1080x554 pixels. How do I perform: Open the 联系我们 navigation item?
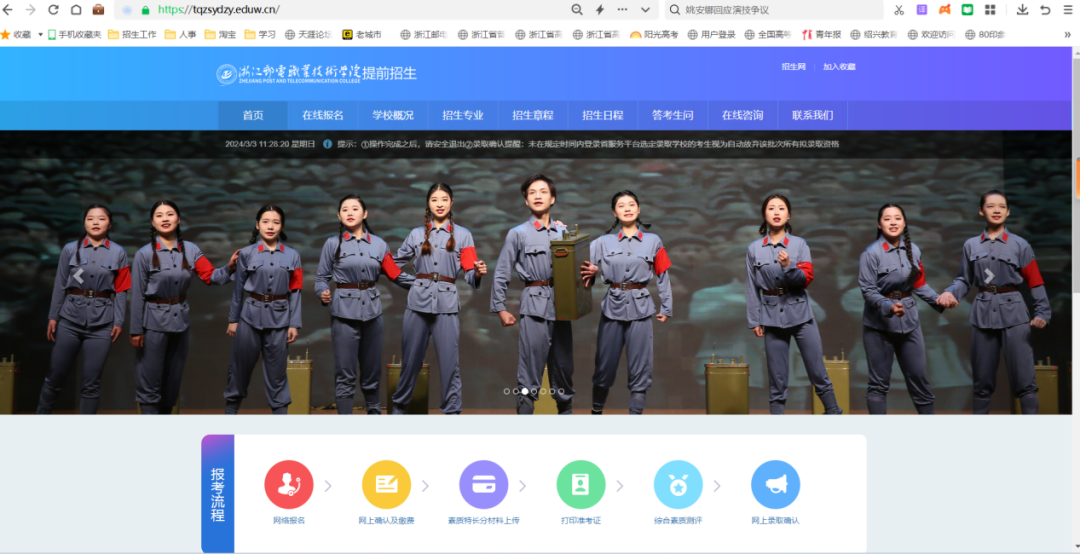point(812,115)
